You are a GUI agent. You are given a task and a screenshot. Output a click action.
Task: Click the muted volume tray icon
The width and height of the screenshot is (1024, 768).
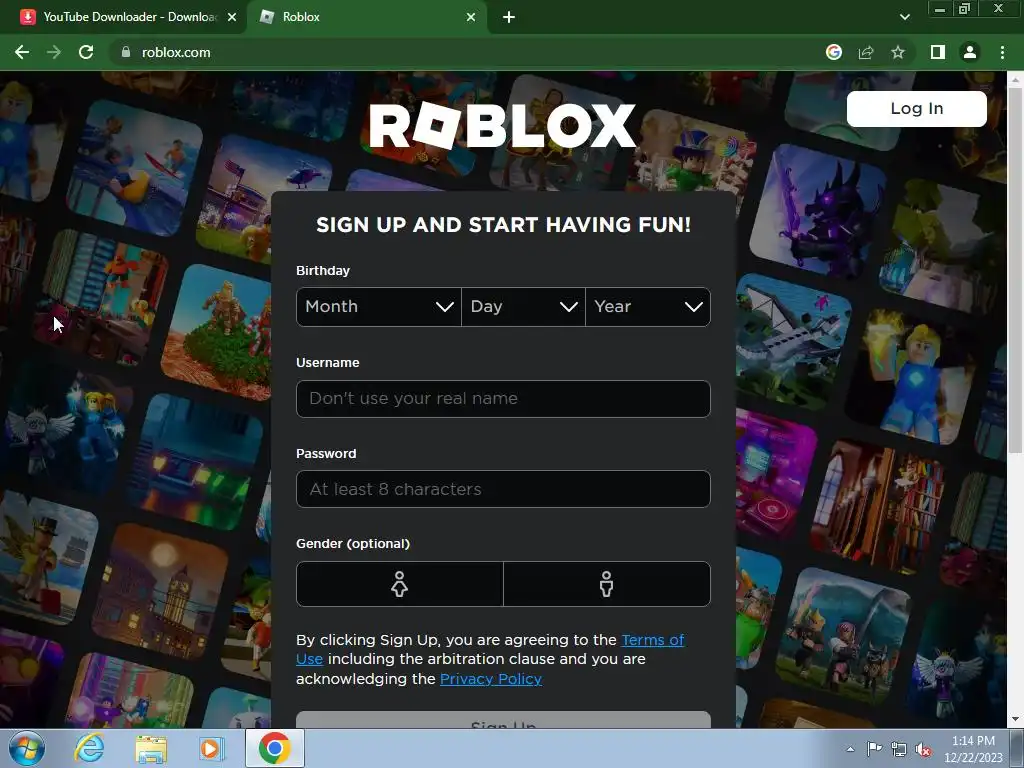click(x=923, y=749)
